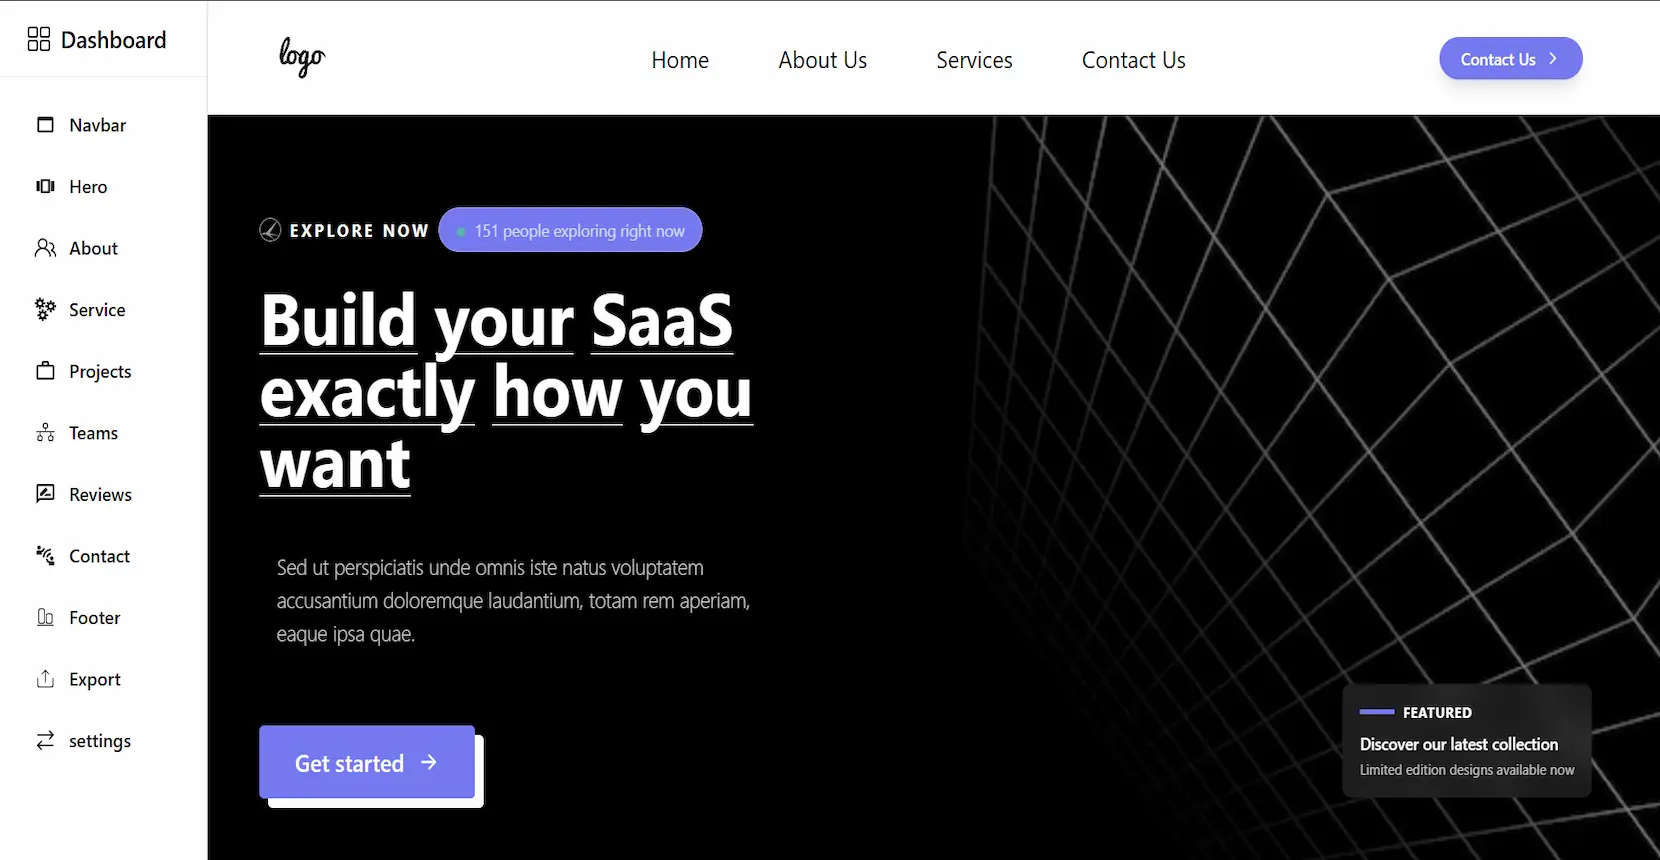This screenshot has width=1660, height=860.
Task: Click the Service gear icon
Action: click(x=45, y=310)
